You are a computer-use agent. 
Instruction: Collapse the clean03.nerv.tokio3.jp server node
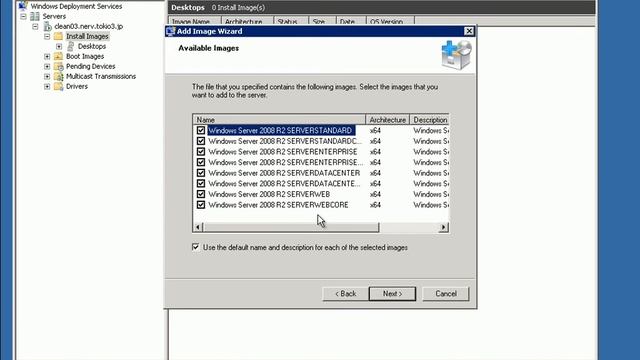36,27
